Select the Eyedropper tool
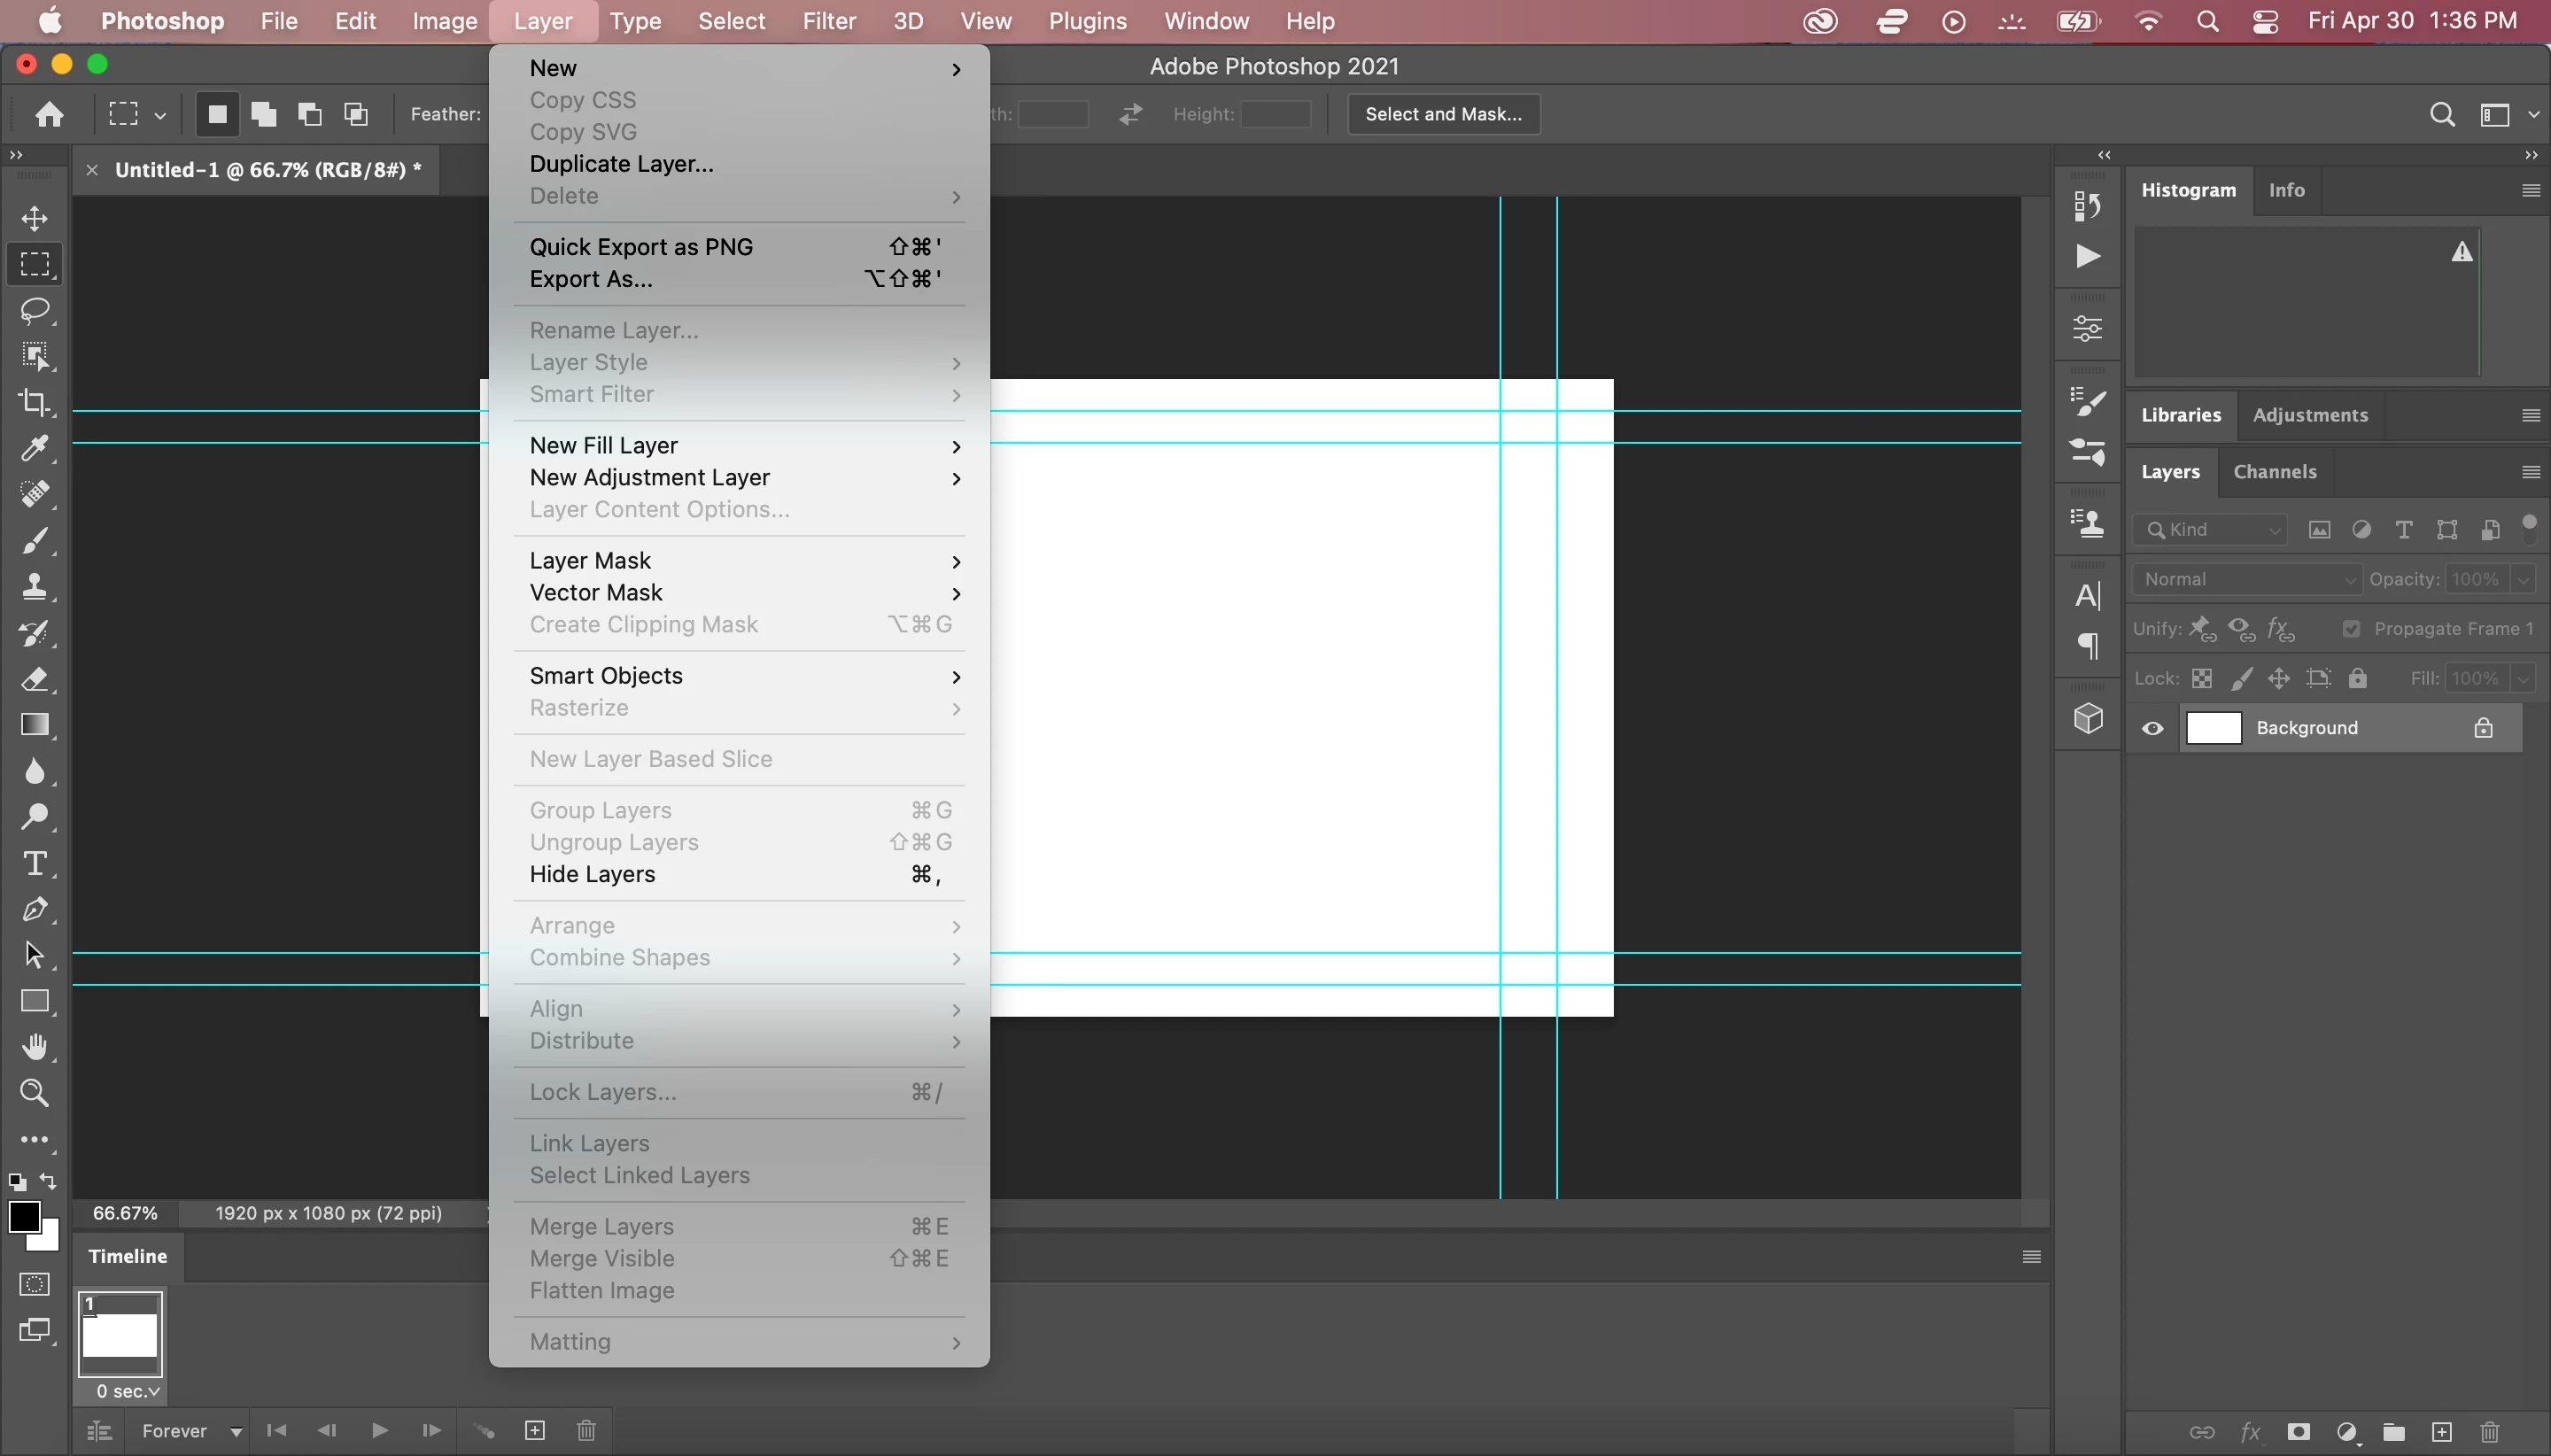 coord(35,448)
